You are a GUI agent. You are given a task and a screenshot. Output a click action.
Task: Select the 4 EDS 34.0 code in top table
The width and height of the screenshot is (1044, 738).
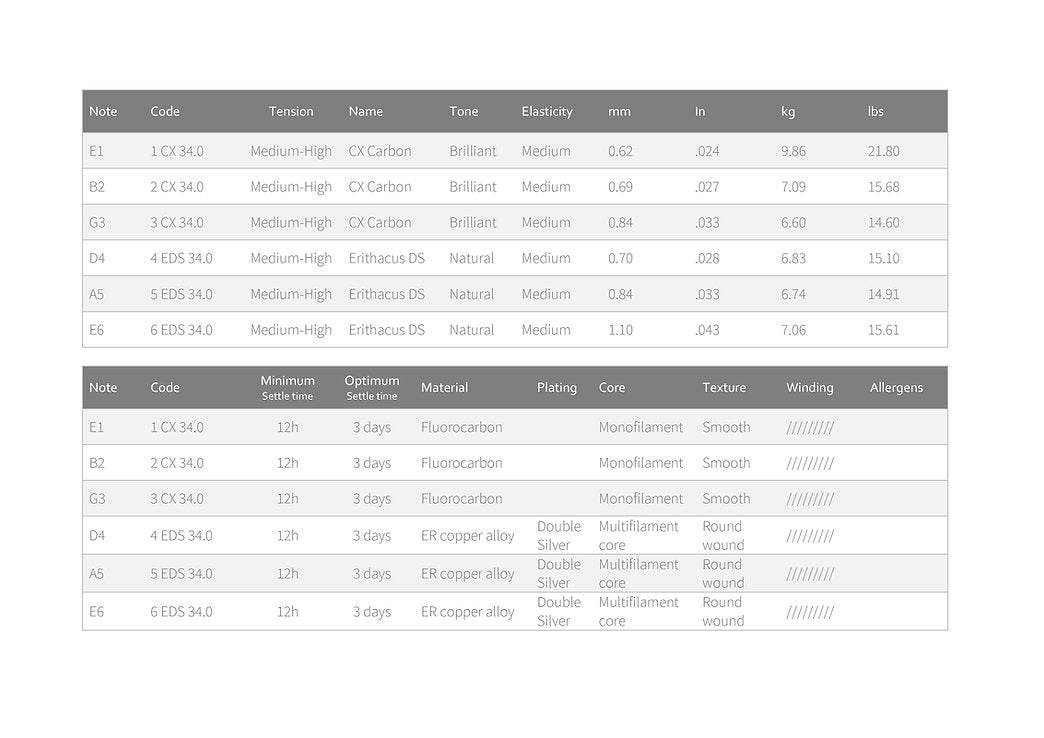[181, 259]
